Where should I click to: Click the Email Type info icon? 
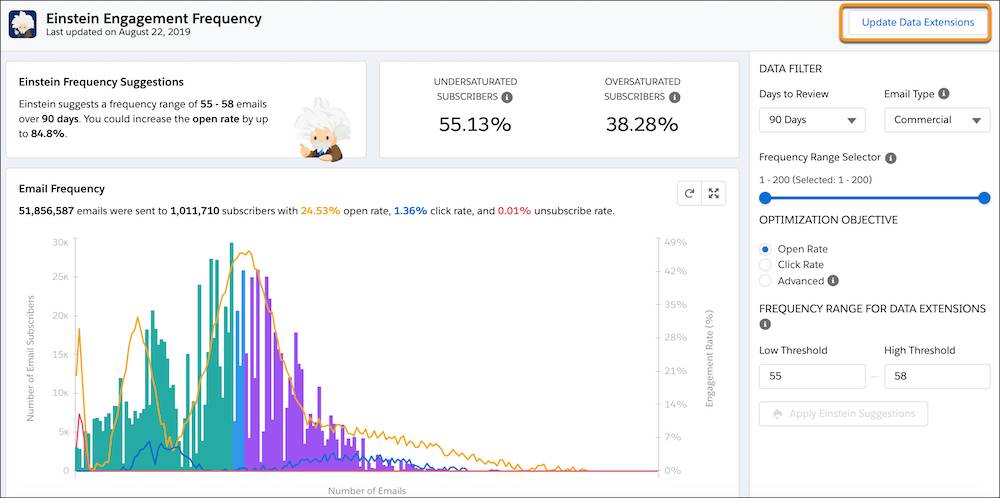pyautogui.click(x=944, y=94)
